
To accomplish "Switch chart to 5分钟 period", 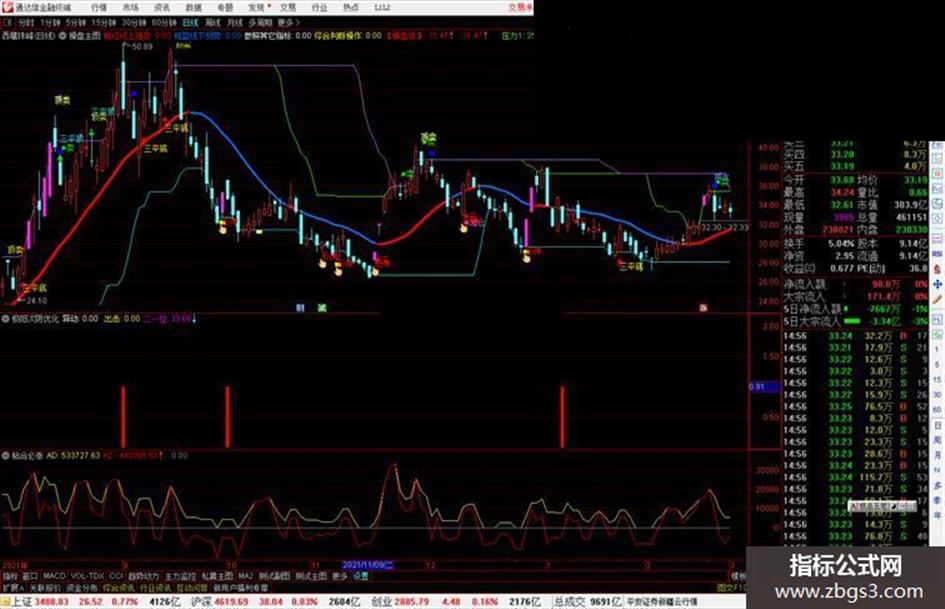I will click(x=75, y=22).
